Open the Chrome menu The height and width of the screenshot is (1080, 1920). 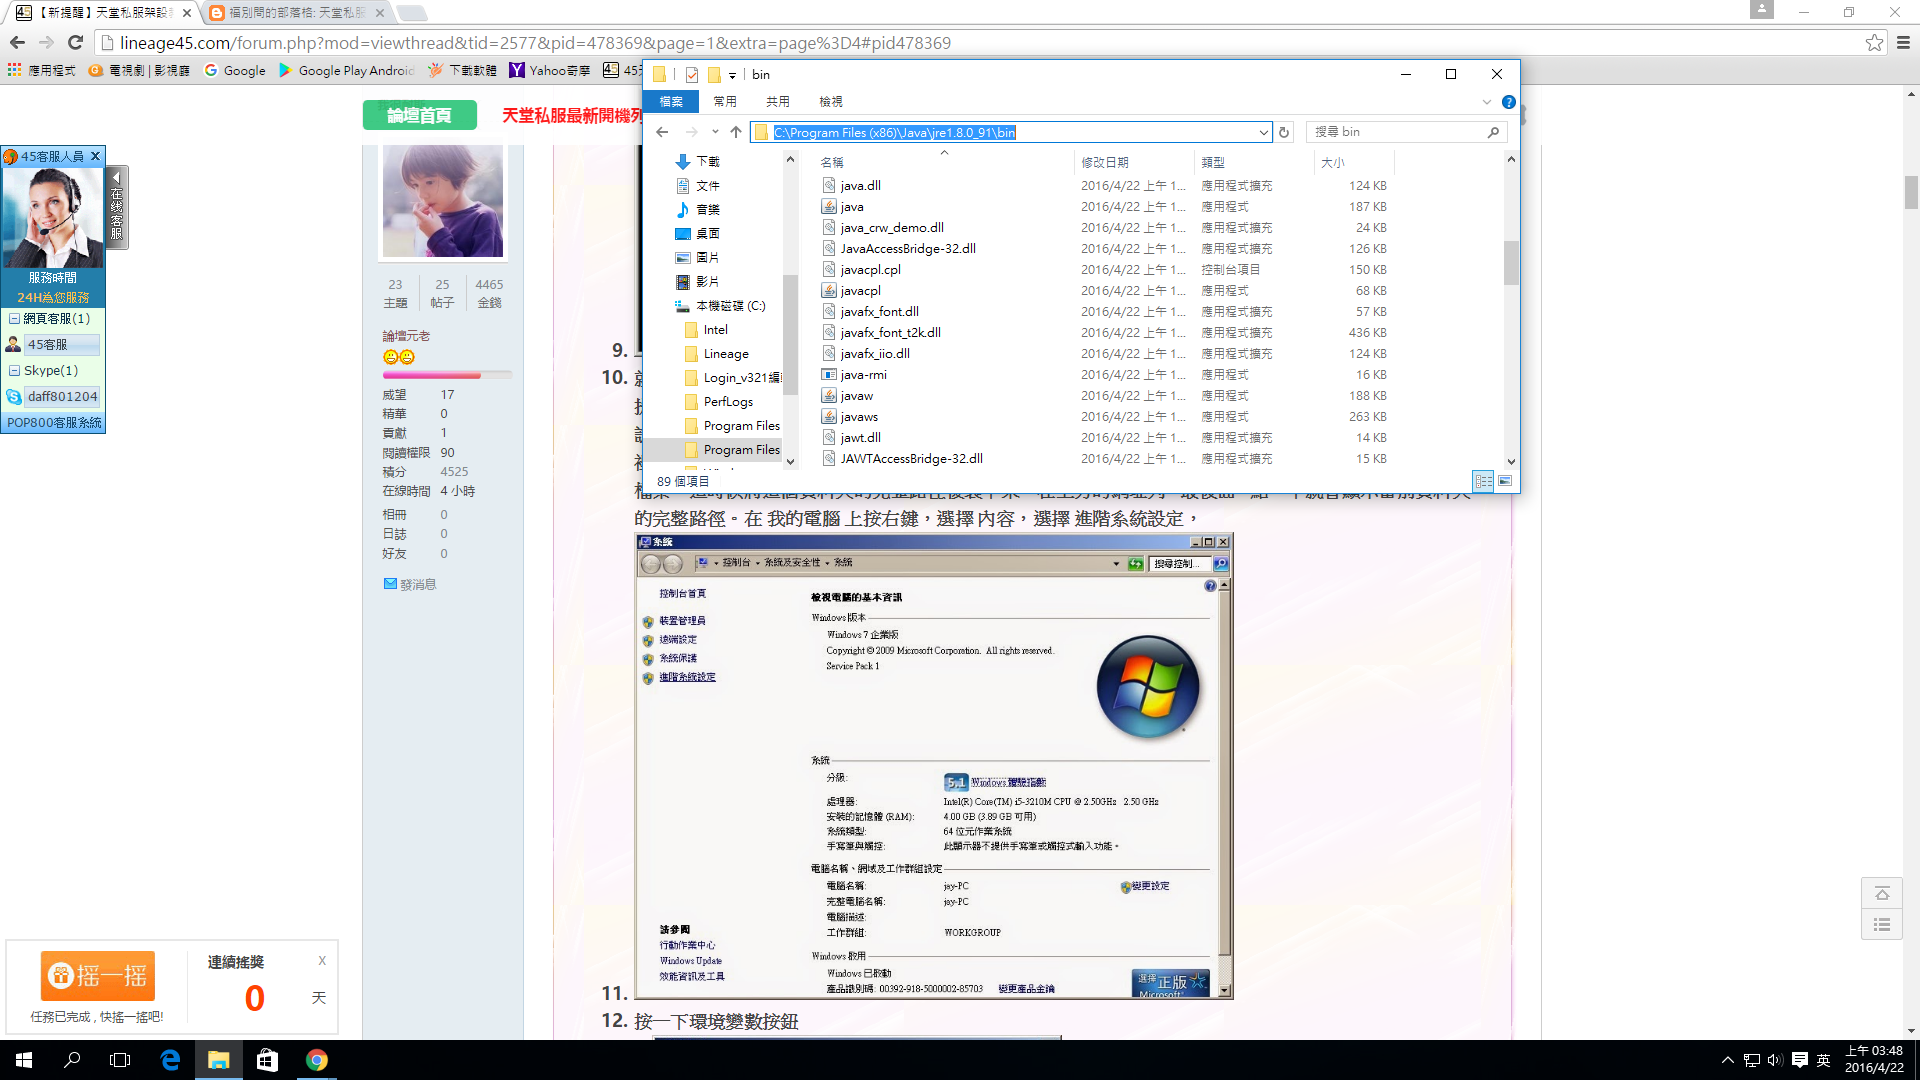[x=1903, y=43]
